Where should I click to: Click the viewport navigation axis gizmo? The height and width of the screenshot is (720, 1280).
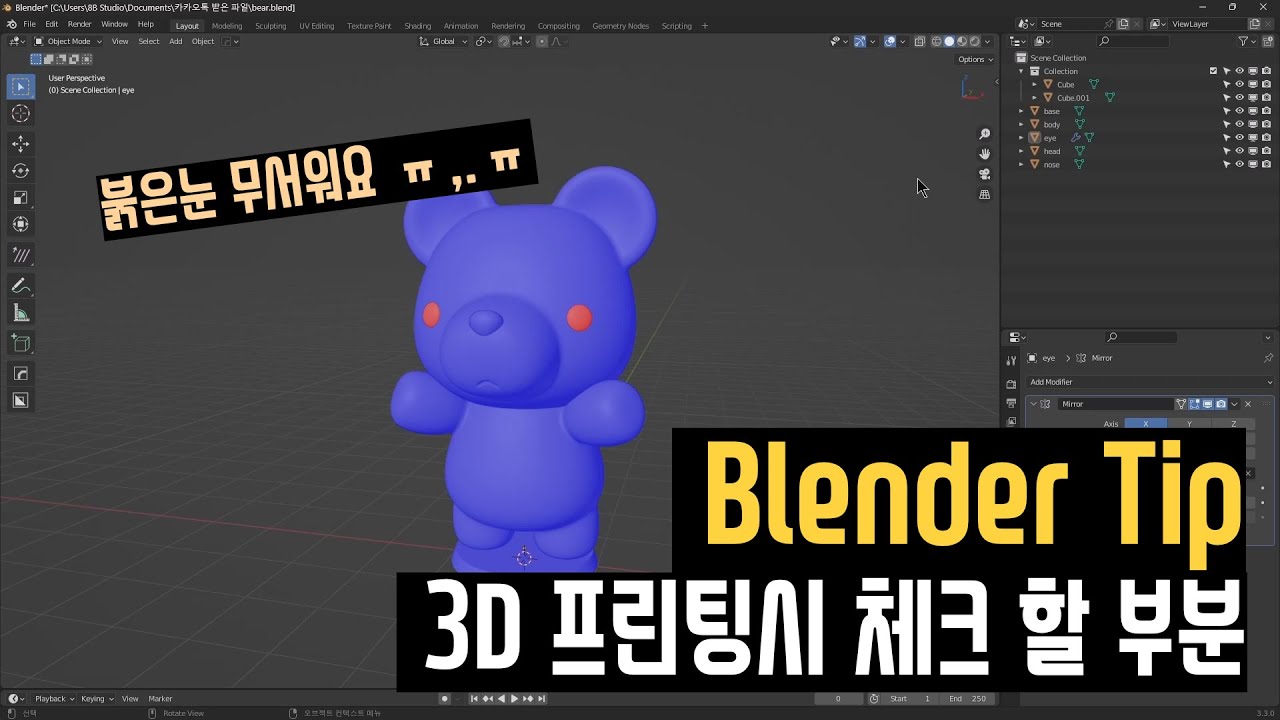[x=971, y=88]
